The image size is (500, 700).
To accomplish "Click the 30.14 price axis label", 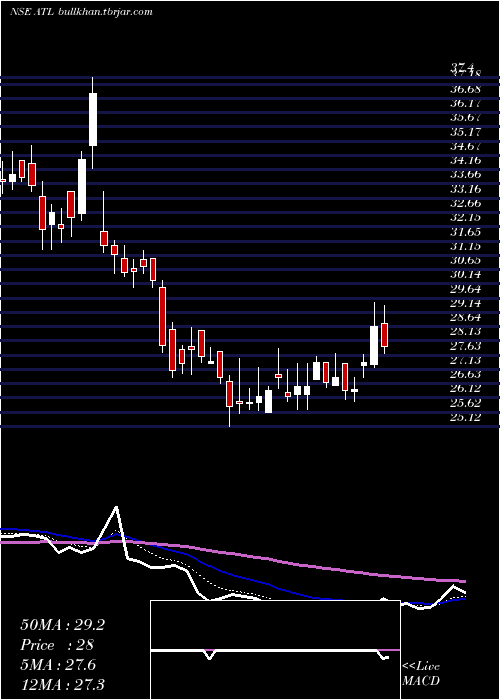I will (465, 275).
